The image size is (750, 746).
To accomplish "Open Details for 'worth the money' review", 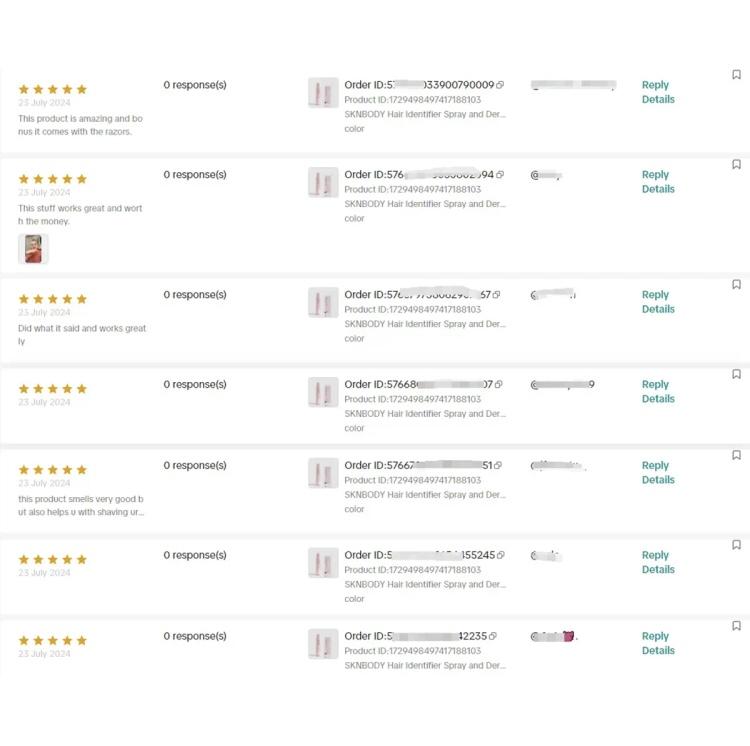I will [658, 189].
